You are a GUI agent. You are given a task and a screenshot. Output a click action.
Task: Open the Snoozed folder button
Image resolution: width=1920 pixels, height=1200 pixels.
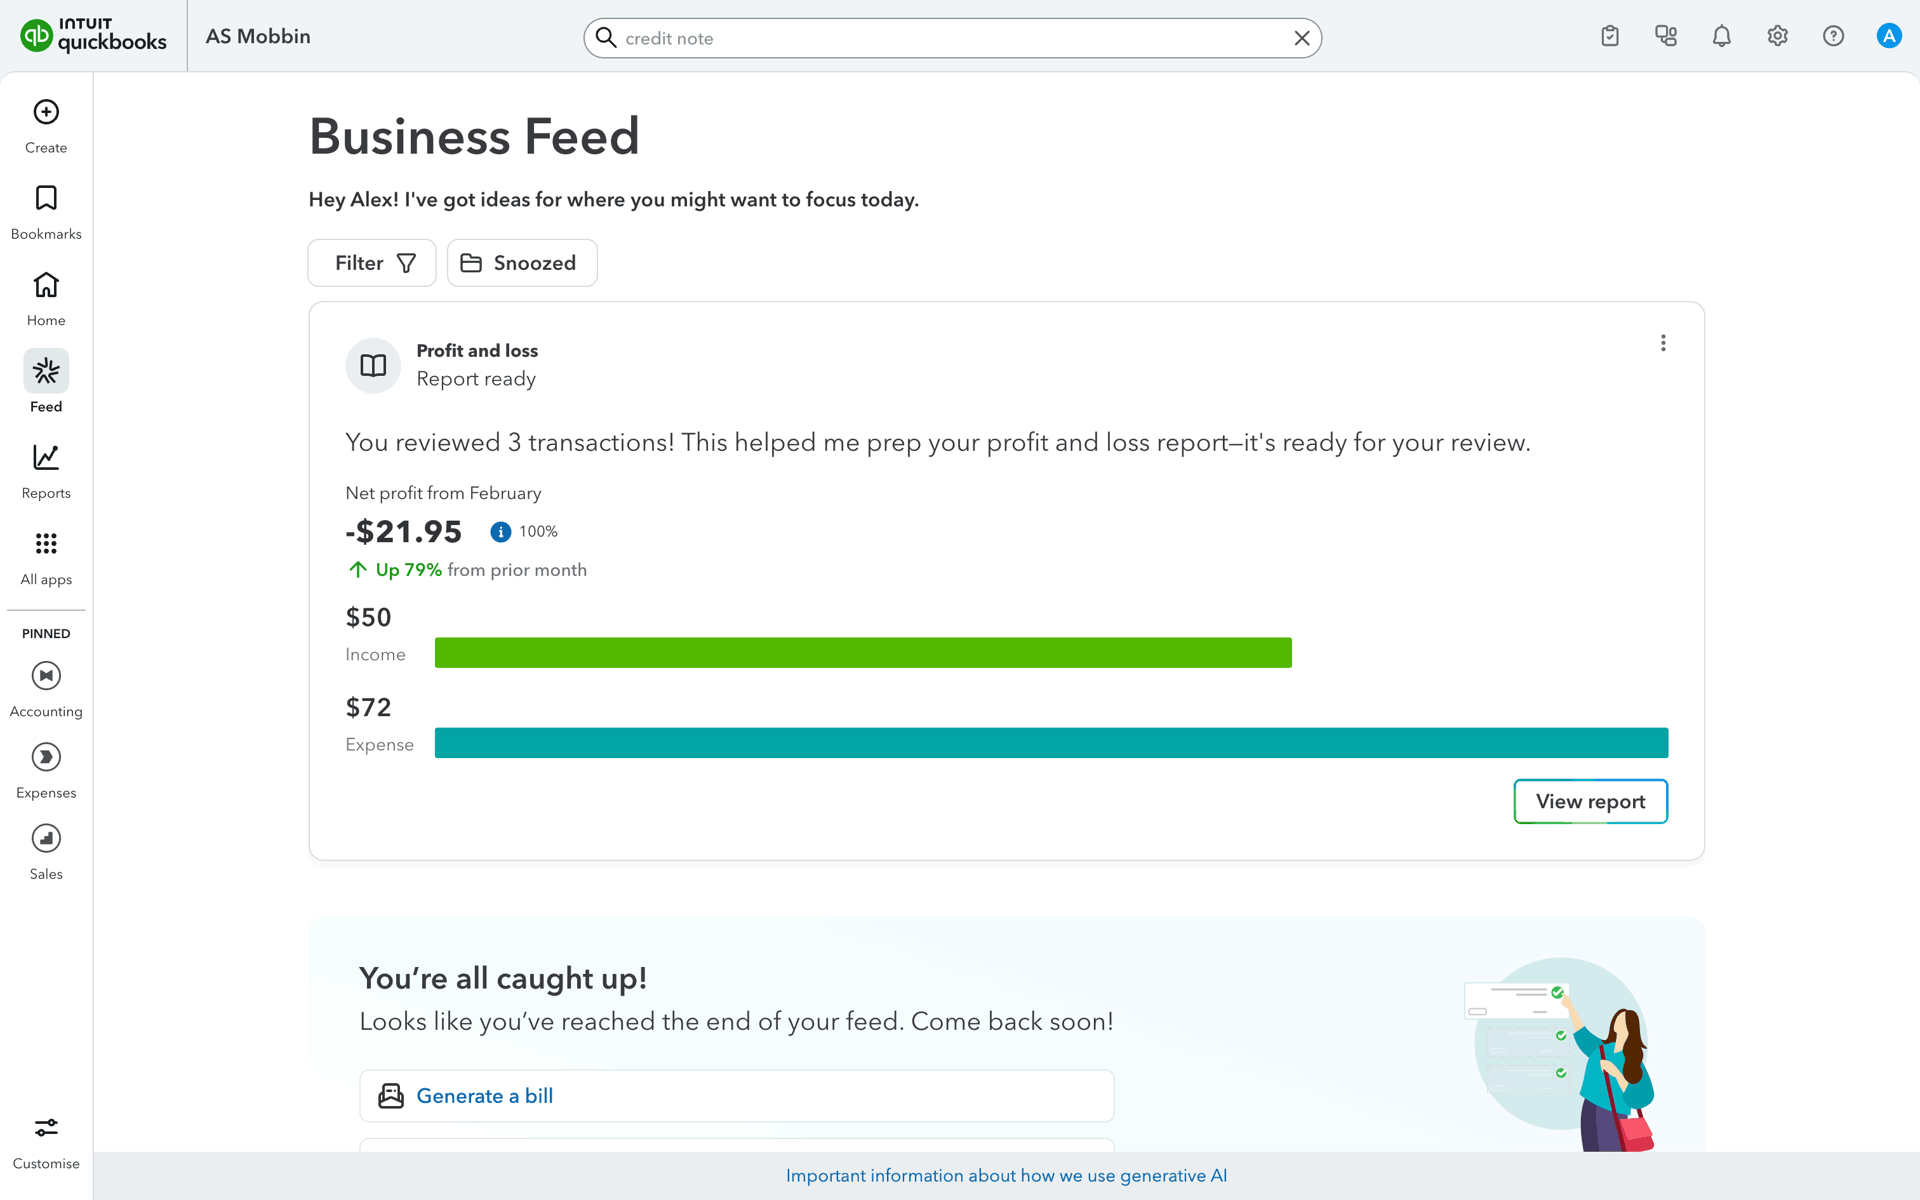(x=522, y=263)
